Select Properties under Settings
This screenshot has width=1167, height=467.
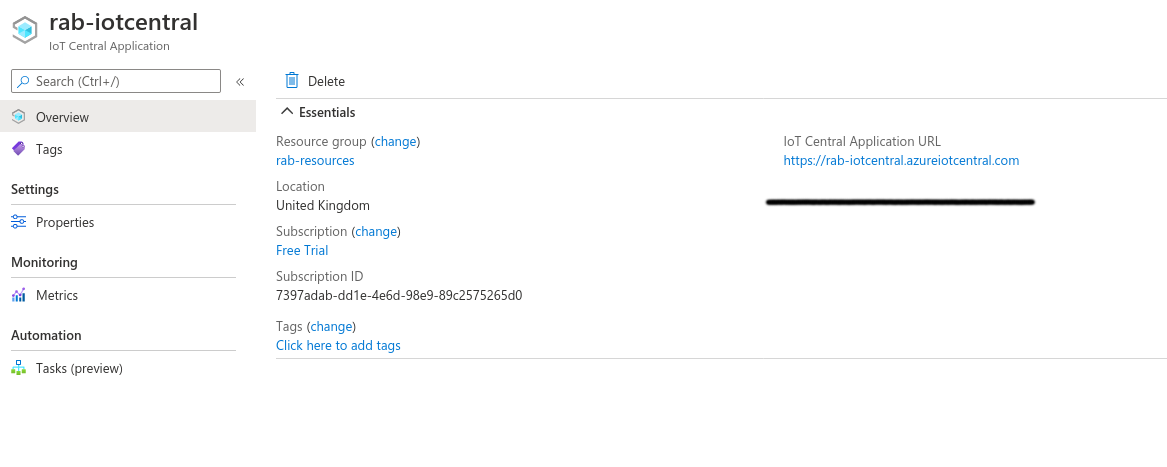coord(65,222)
